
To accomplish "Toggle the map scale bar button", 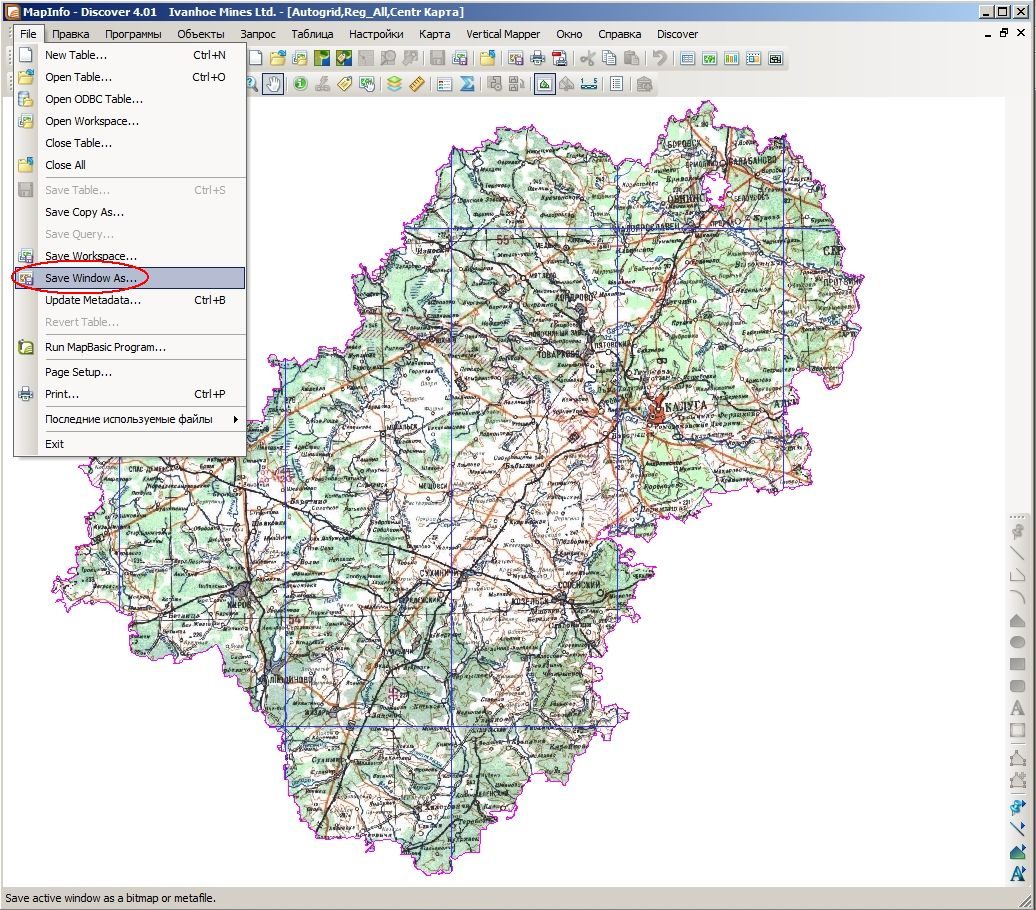I will pos(589,84).
